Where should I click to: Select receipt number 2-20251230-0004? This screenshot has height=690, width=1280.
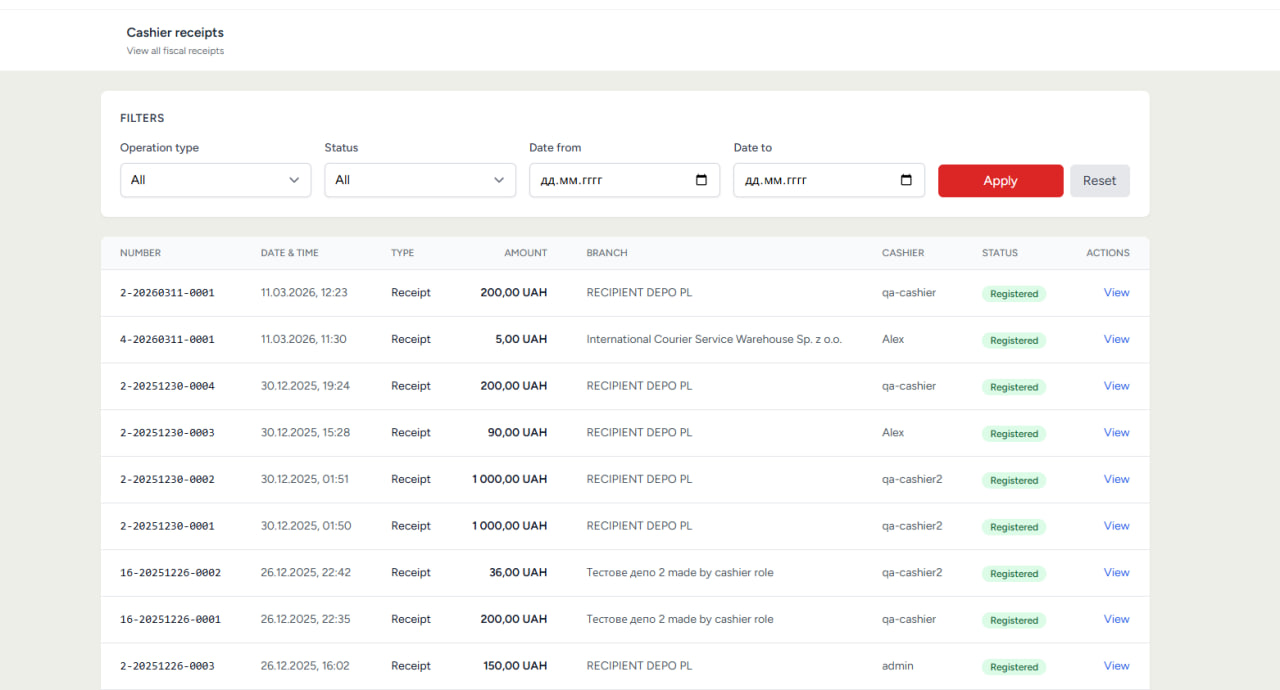pos(167,386)
